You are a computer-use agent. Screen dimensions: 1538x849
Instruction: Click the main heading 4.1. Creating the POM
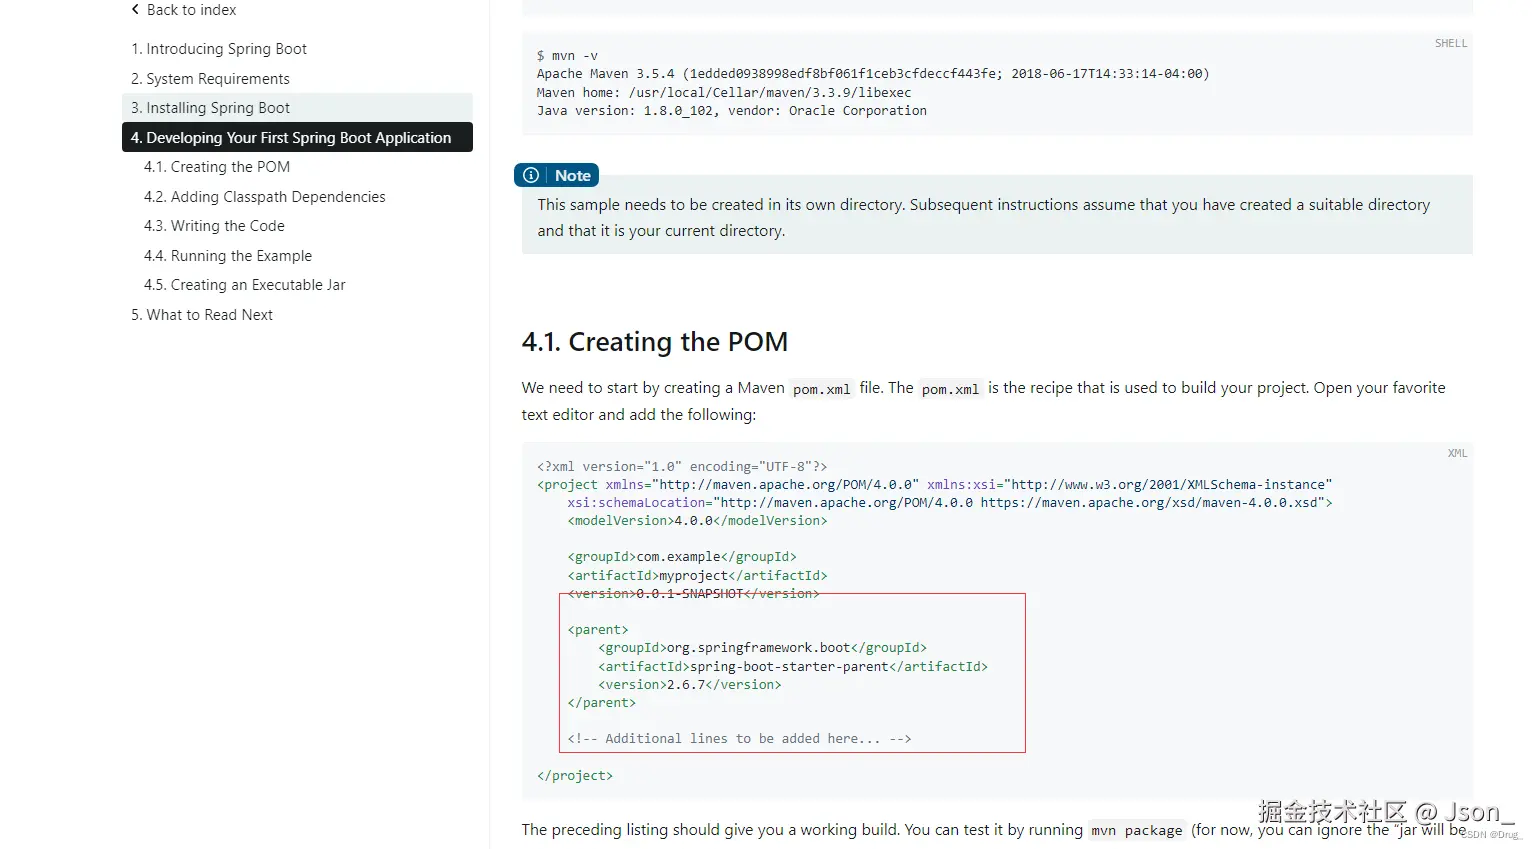click(655, 342)
